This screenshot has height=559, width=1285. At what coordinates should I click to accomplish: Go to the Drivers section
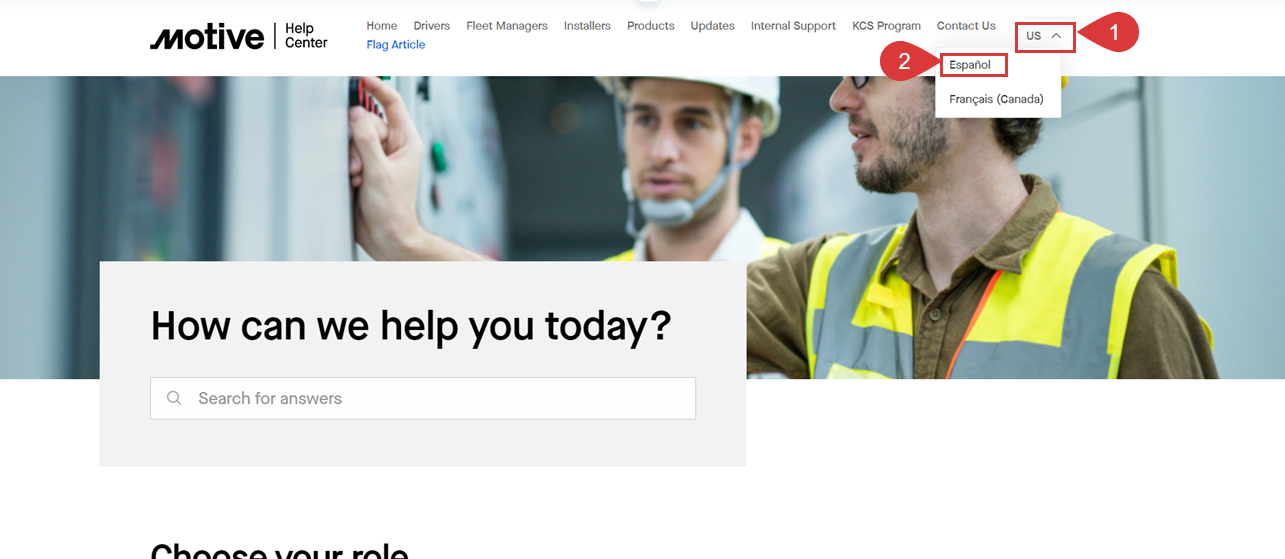(x=432, y=26)
